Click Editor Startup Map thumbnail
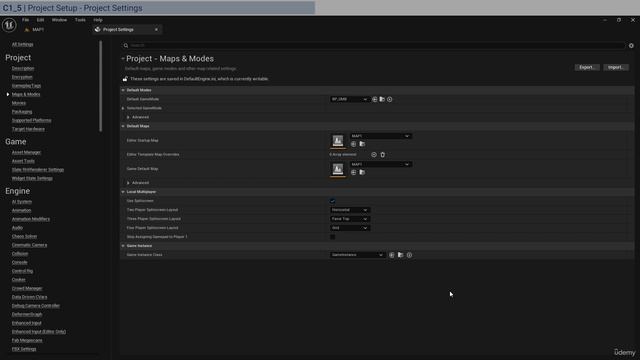The width and height of the screenshot is (640, 360). point(338,141)
